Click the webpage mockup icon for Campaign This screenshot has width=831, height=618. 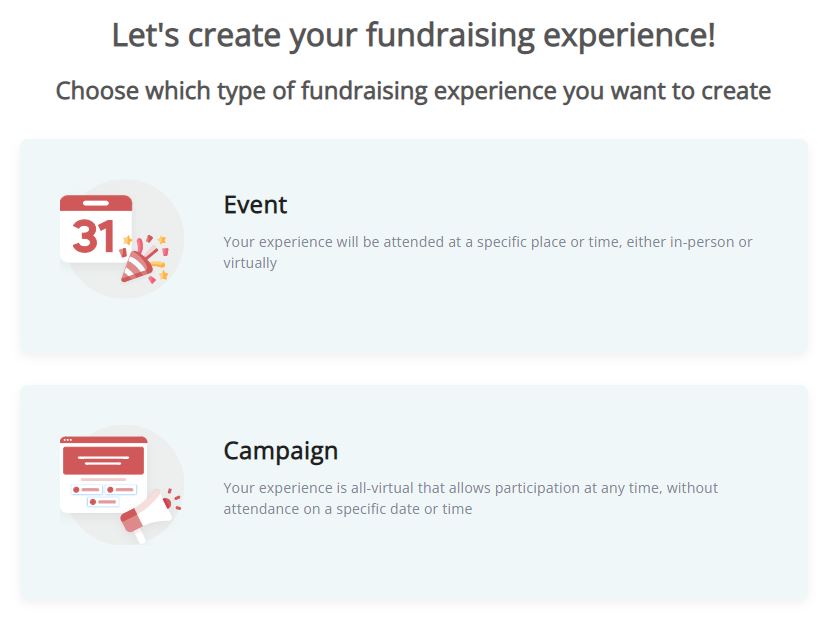point(103,474)
